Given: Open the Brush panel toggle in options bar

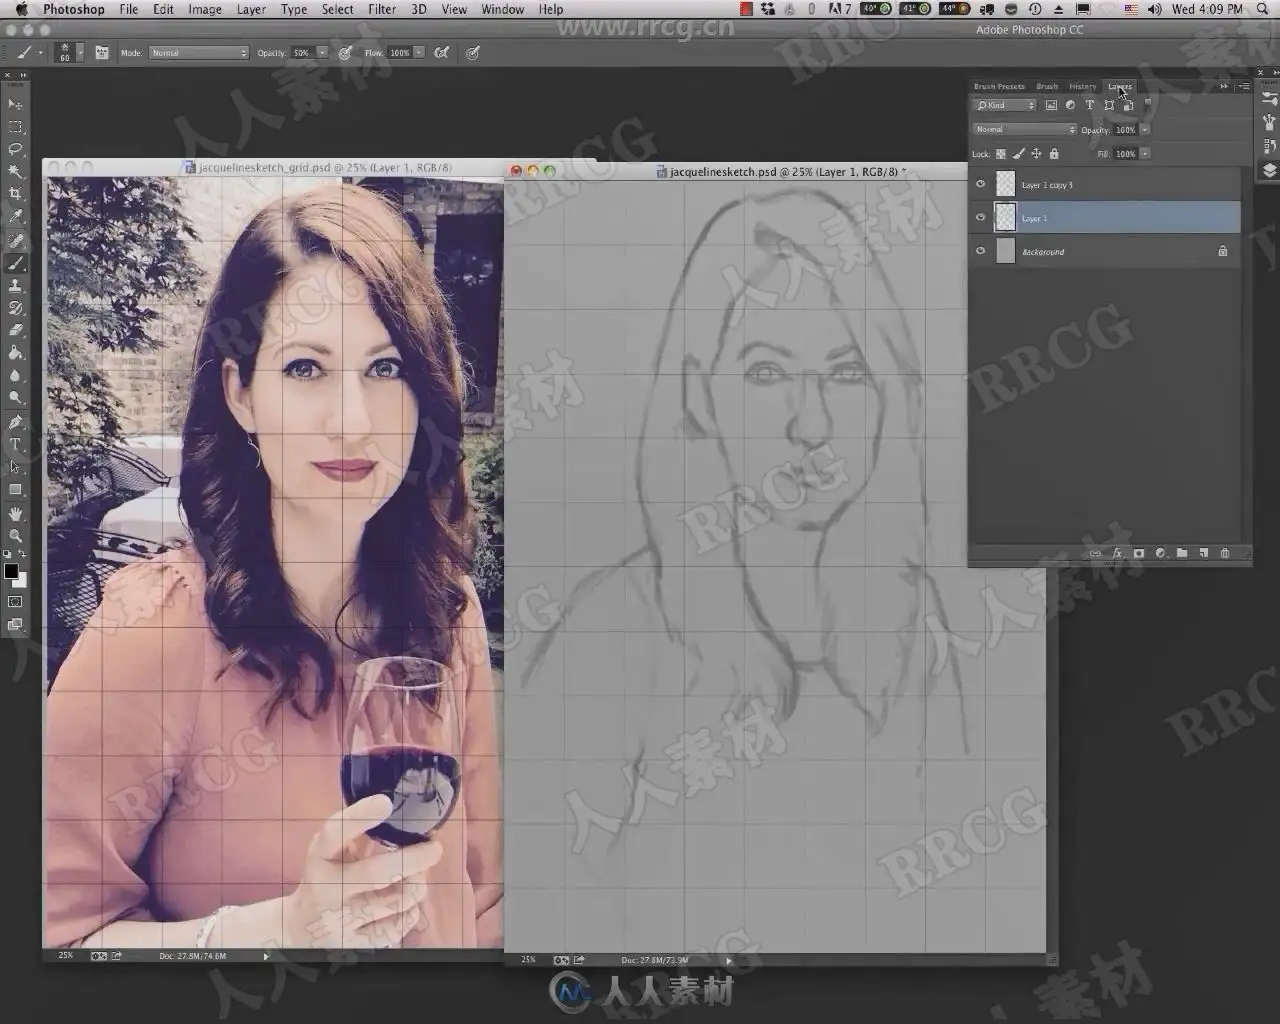Looking at the screenshot, I should tap(101, 52).
